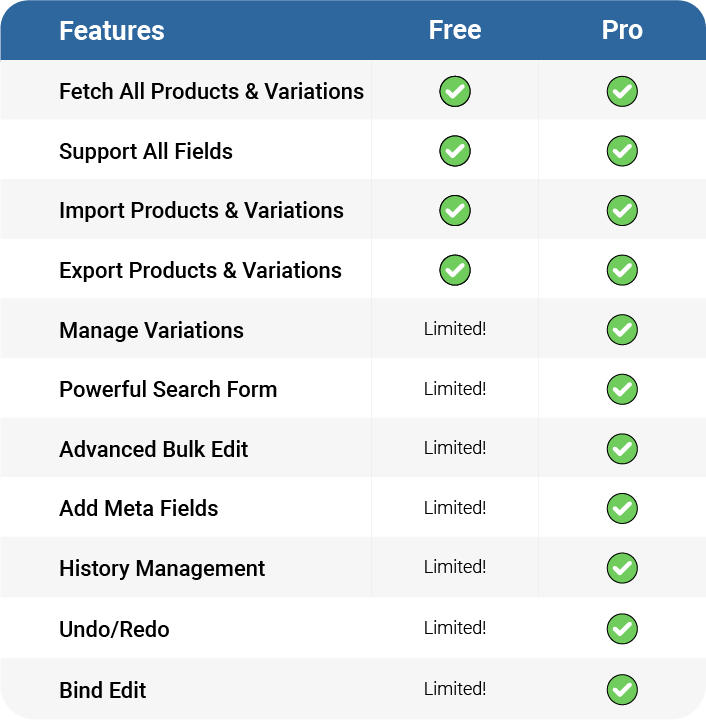
Task: Click the Free checkmark for Fetch All Products
Action: pyautogui.click(x=454, y=91)
